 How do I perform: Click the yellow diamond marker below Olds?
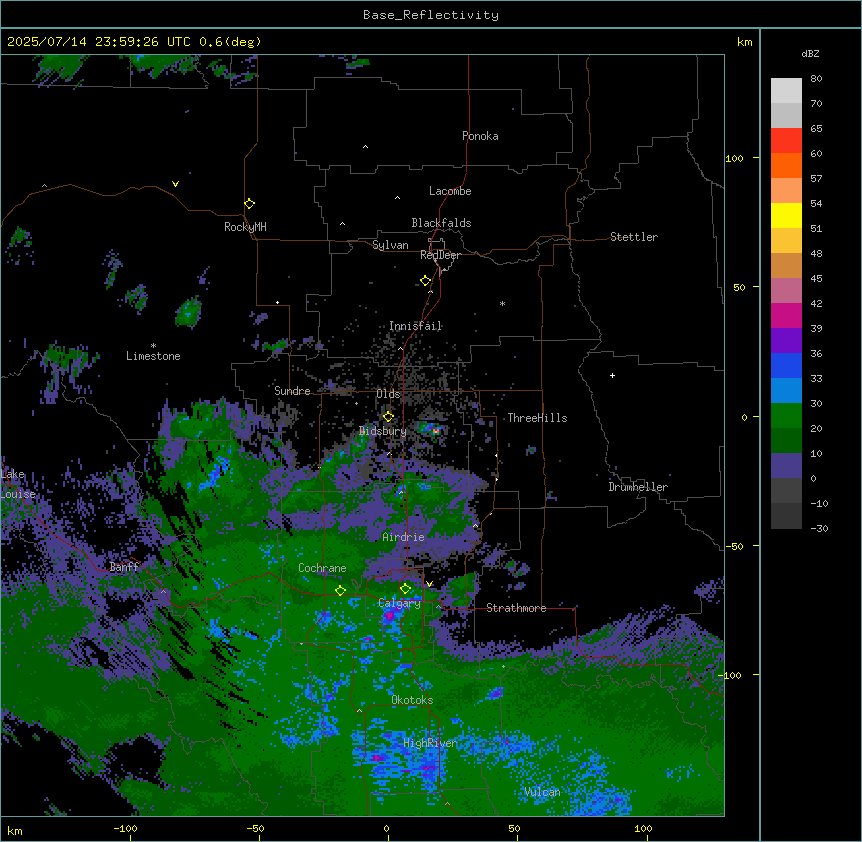click(388, 417)
